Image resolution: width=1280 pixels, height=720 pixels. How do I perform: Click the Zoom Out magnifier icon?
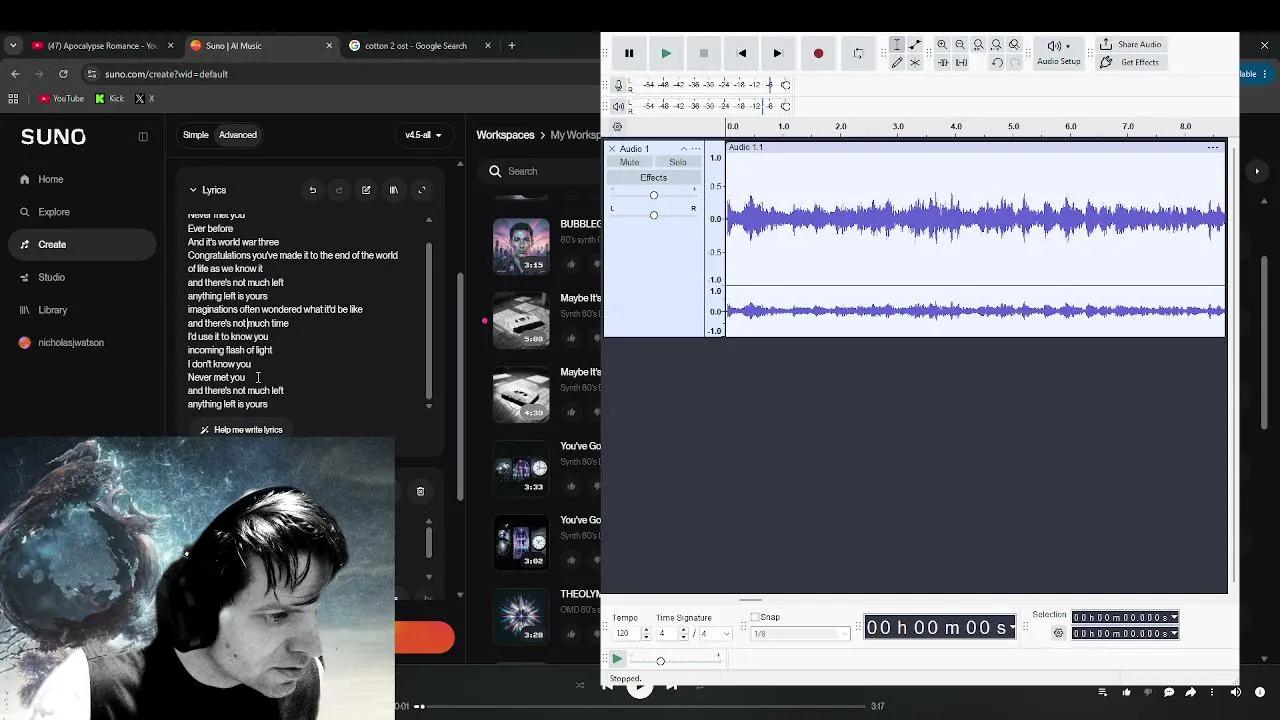click(960, 45)
